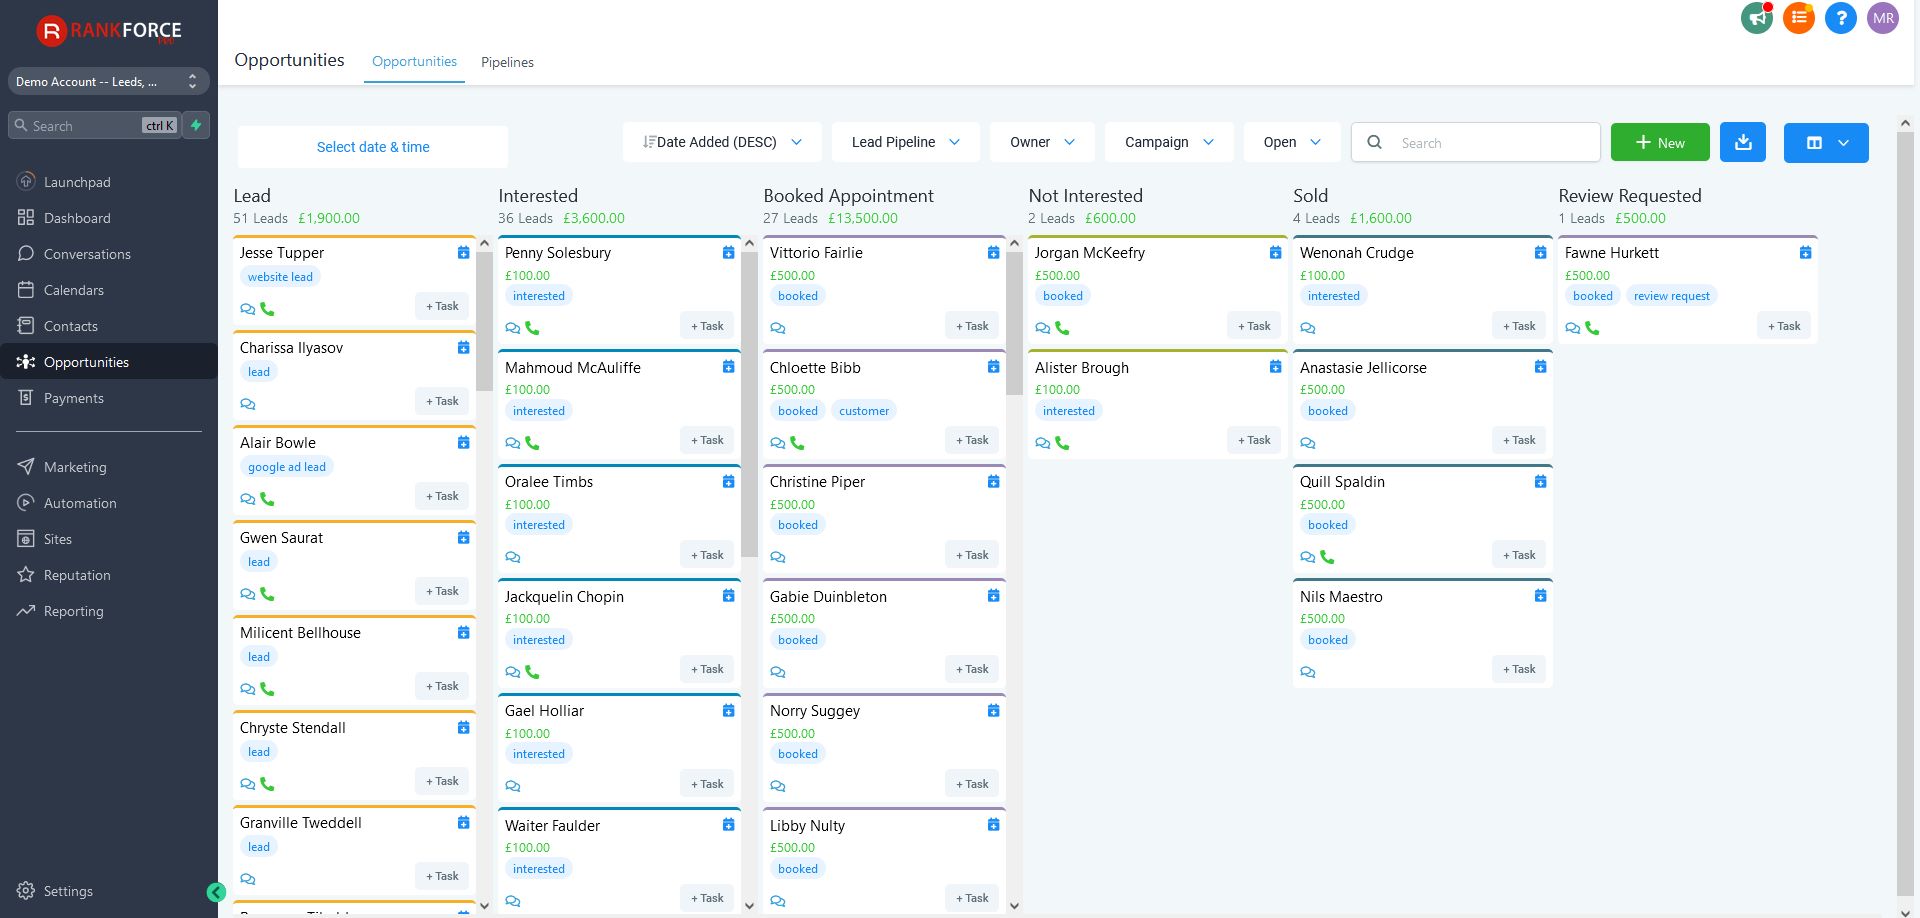Screen dimensions: 1920x918
Task: Toggle board view layout dropdown button
Action: 1826,143
